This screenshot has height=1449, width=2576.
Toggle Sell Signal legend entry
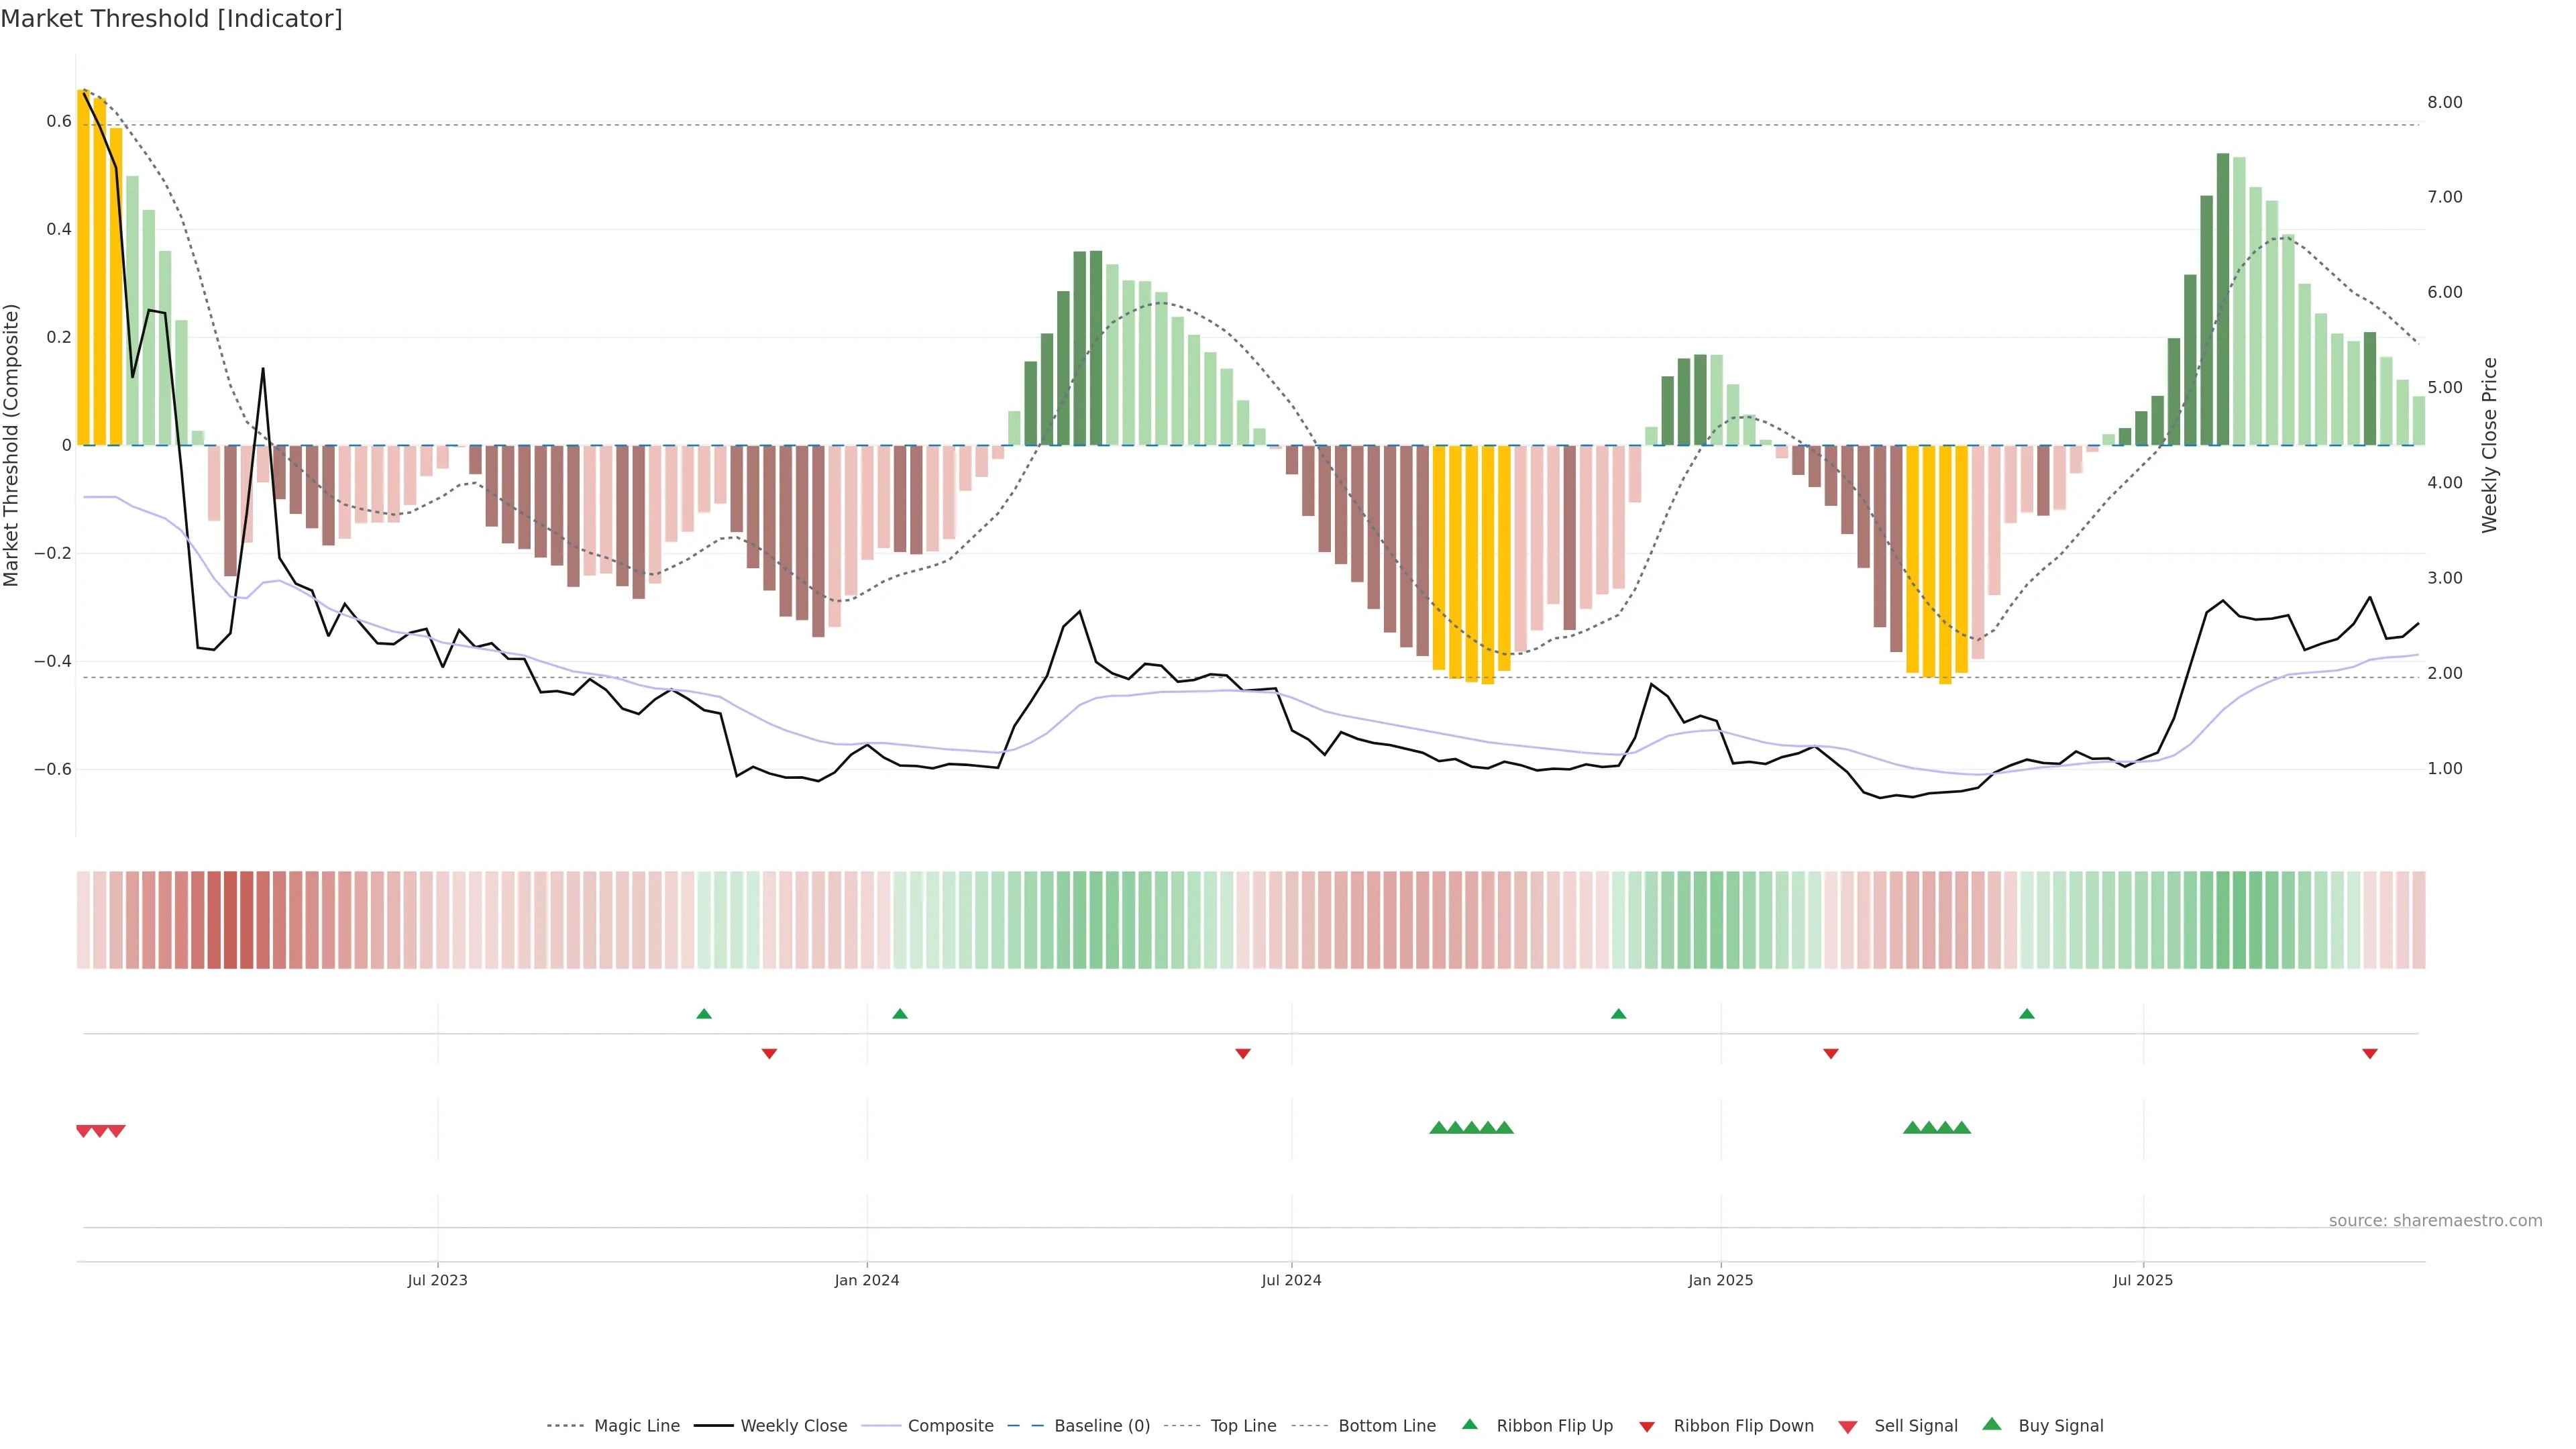pos(1915,1426)
